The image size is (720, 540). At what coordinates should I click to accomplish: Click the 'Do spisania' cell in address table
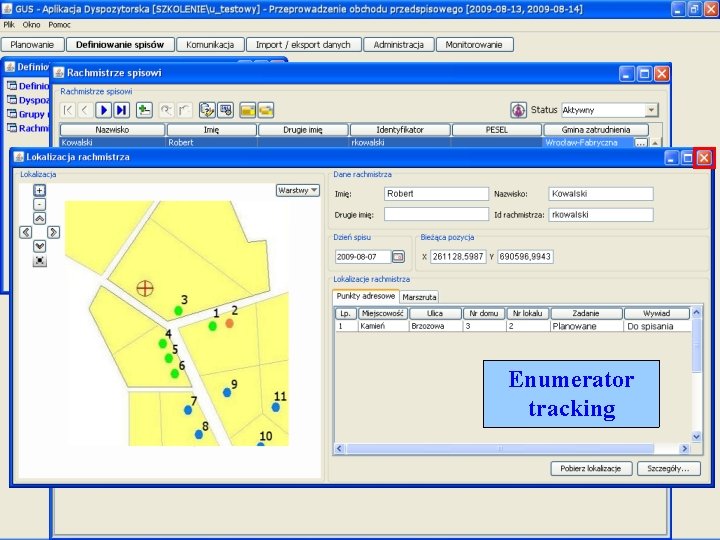pyautogui.click(x=657, y=326)
